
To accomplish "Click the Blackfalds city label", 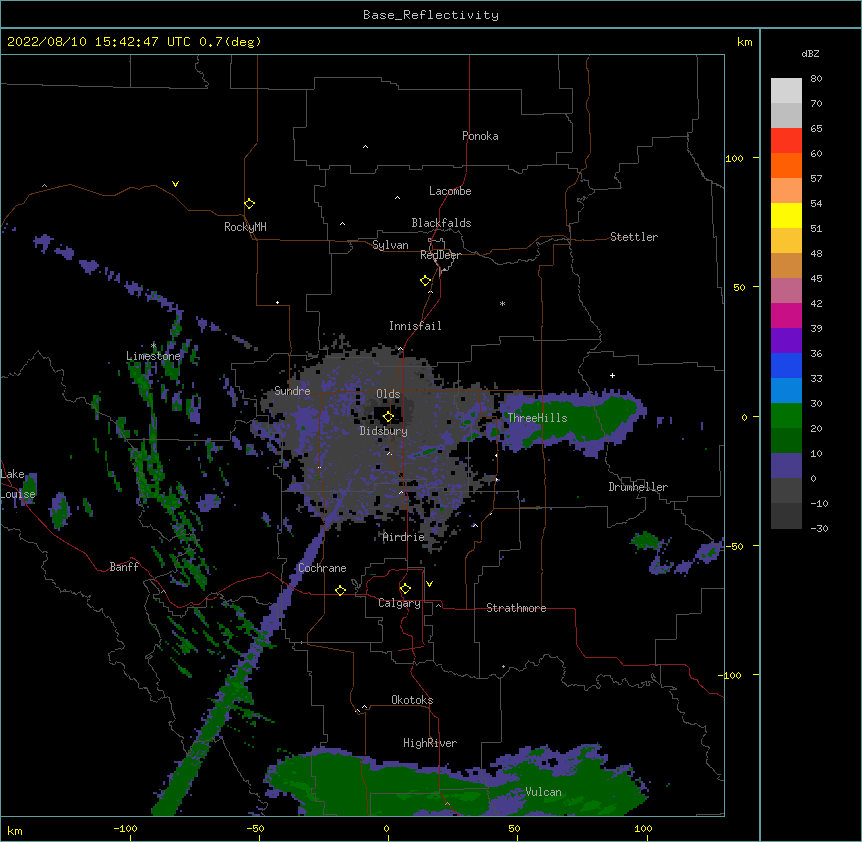I will click(x=441, y=223).
